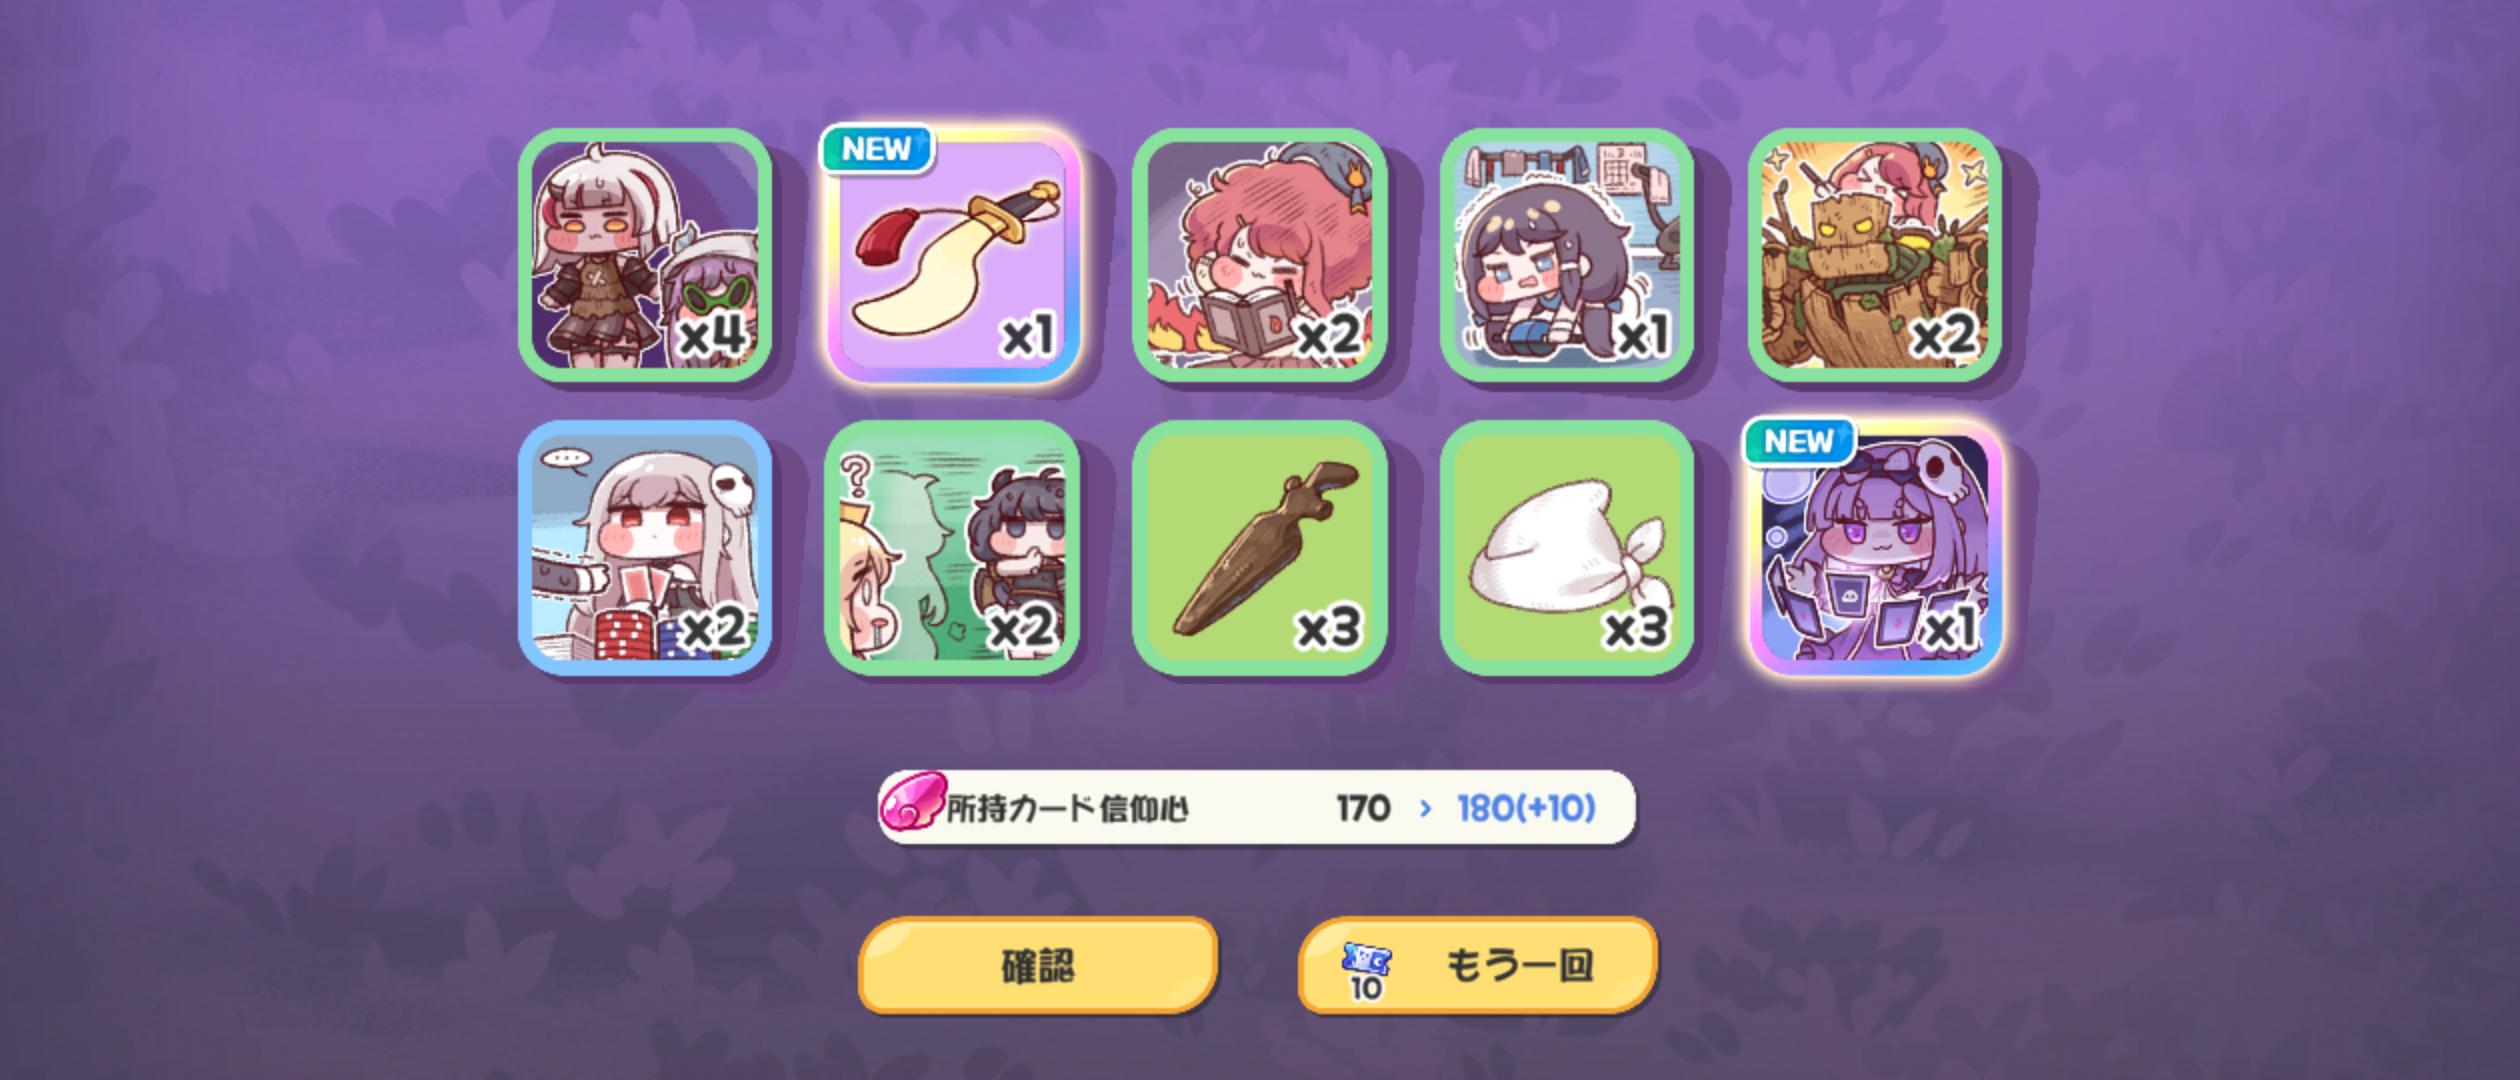
Task: Open the white-haired horned girl card x4
Action: [x=645, y=255]
